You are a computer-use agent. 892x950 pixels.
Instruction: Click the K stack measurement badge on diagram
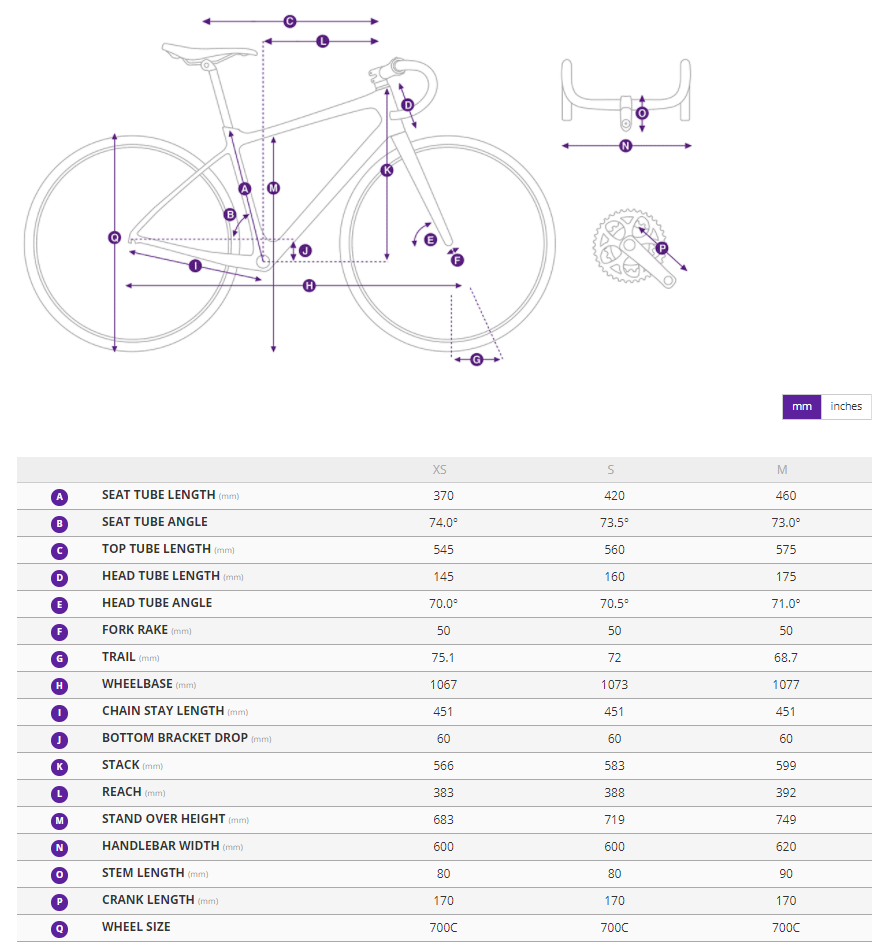(385, 171)
